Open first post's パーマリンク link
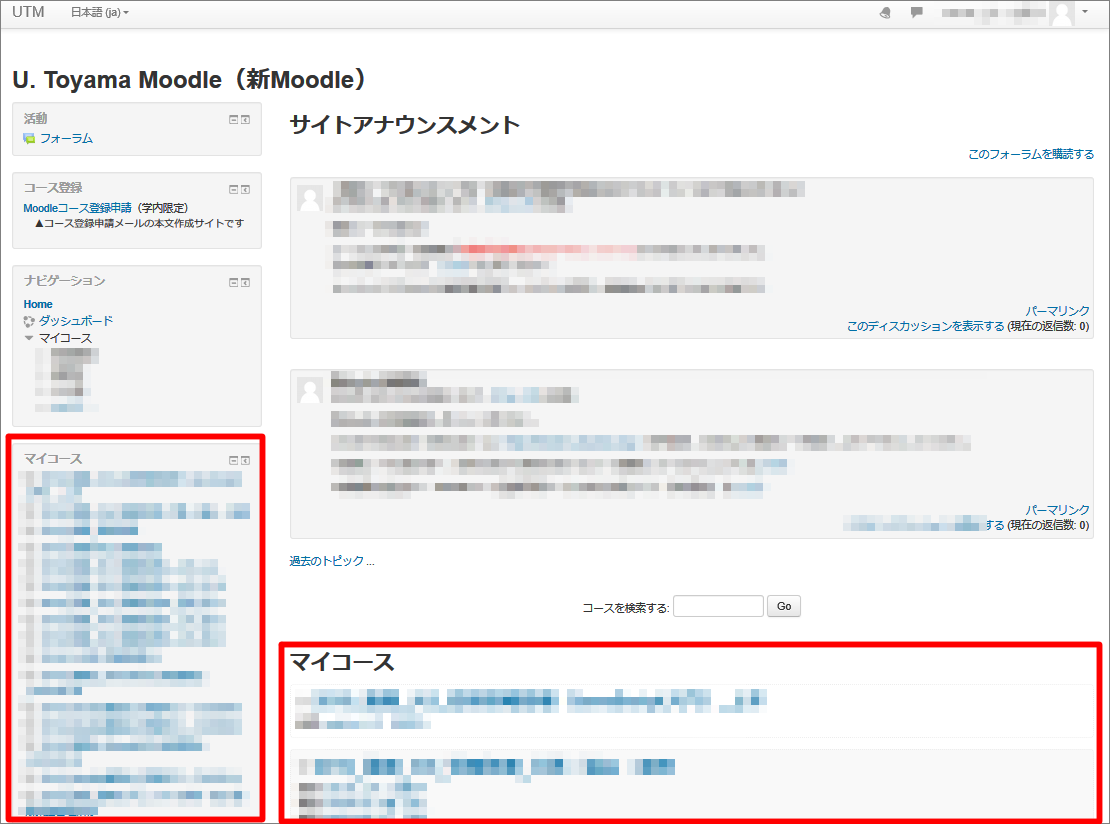This screenshot has width=1110, height=824. point(1058,311)
